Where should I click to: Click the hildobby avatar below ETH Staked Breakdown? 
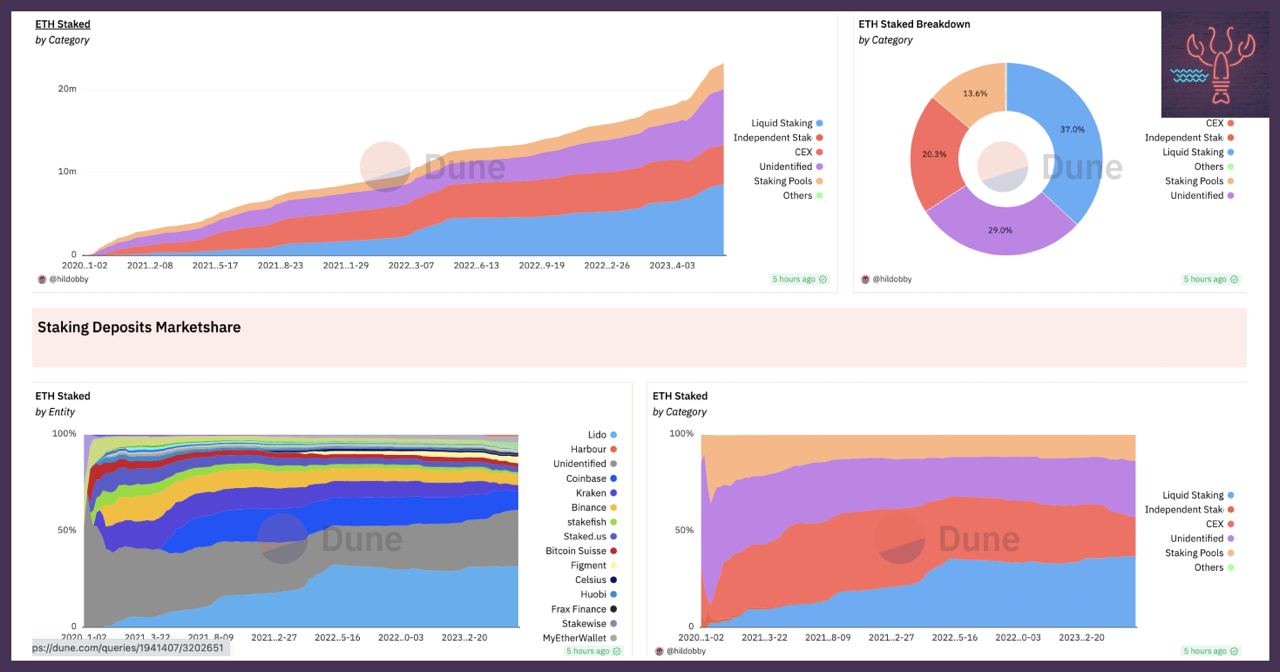(865, 279)
